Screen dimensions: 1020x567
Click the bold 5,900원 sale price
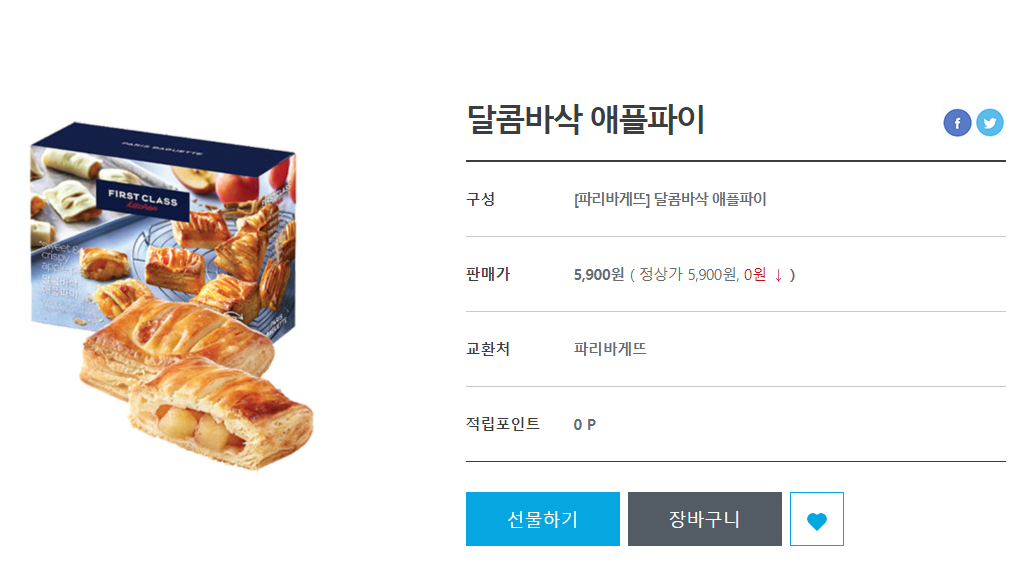(598, 275)
